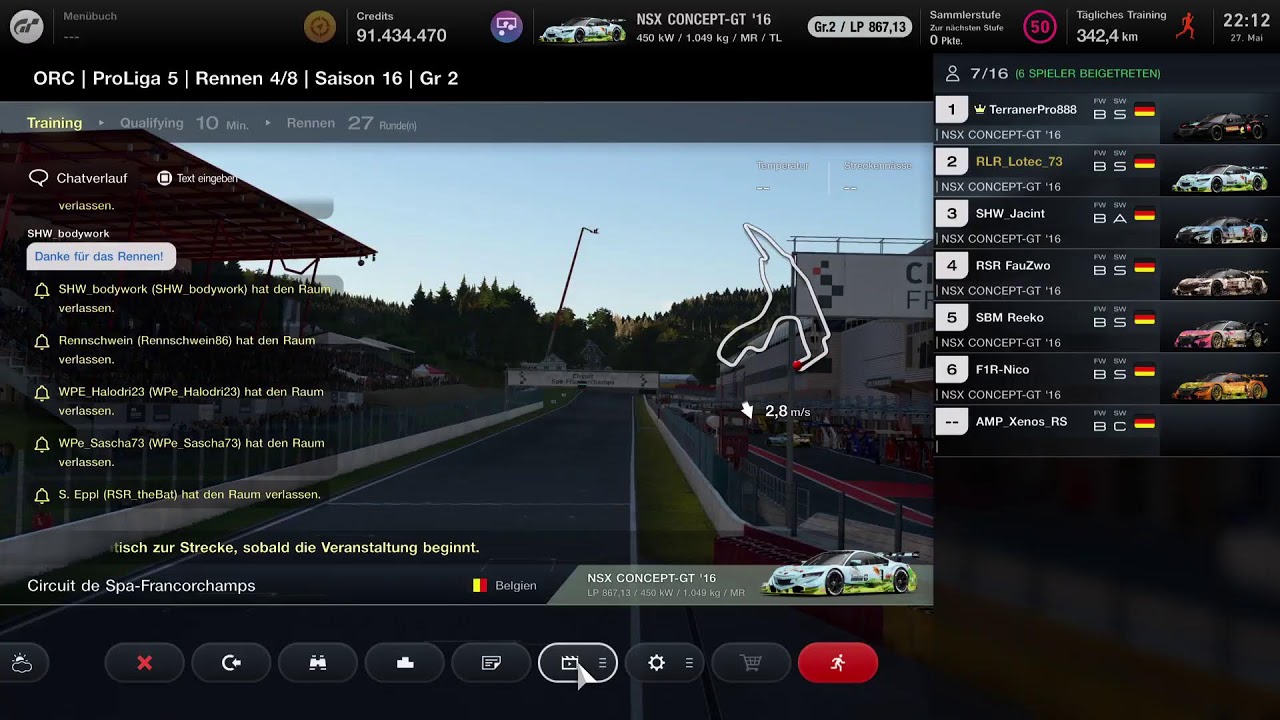
Task: Click the Chatverlauf speech bubble icon
Action: point(39,178)
